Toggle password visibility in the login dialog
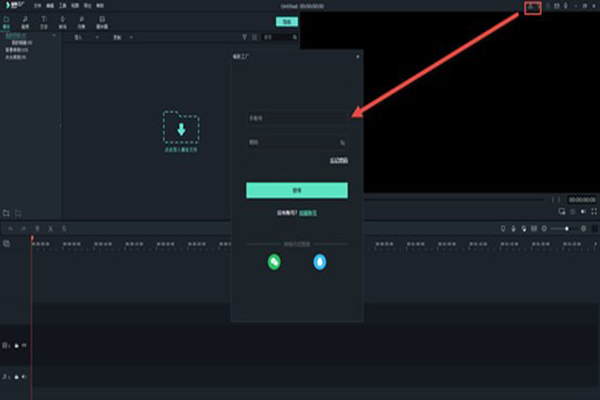Viewport: 600px width, 400px height. click(342, 142)
